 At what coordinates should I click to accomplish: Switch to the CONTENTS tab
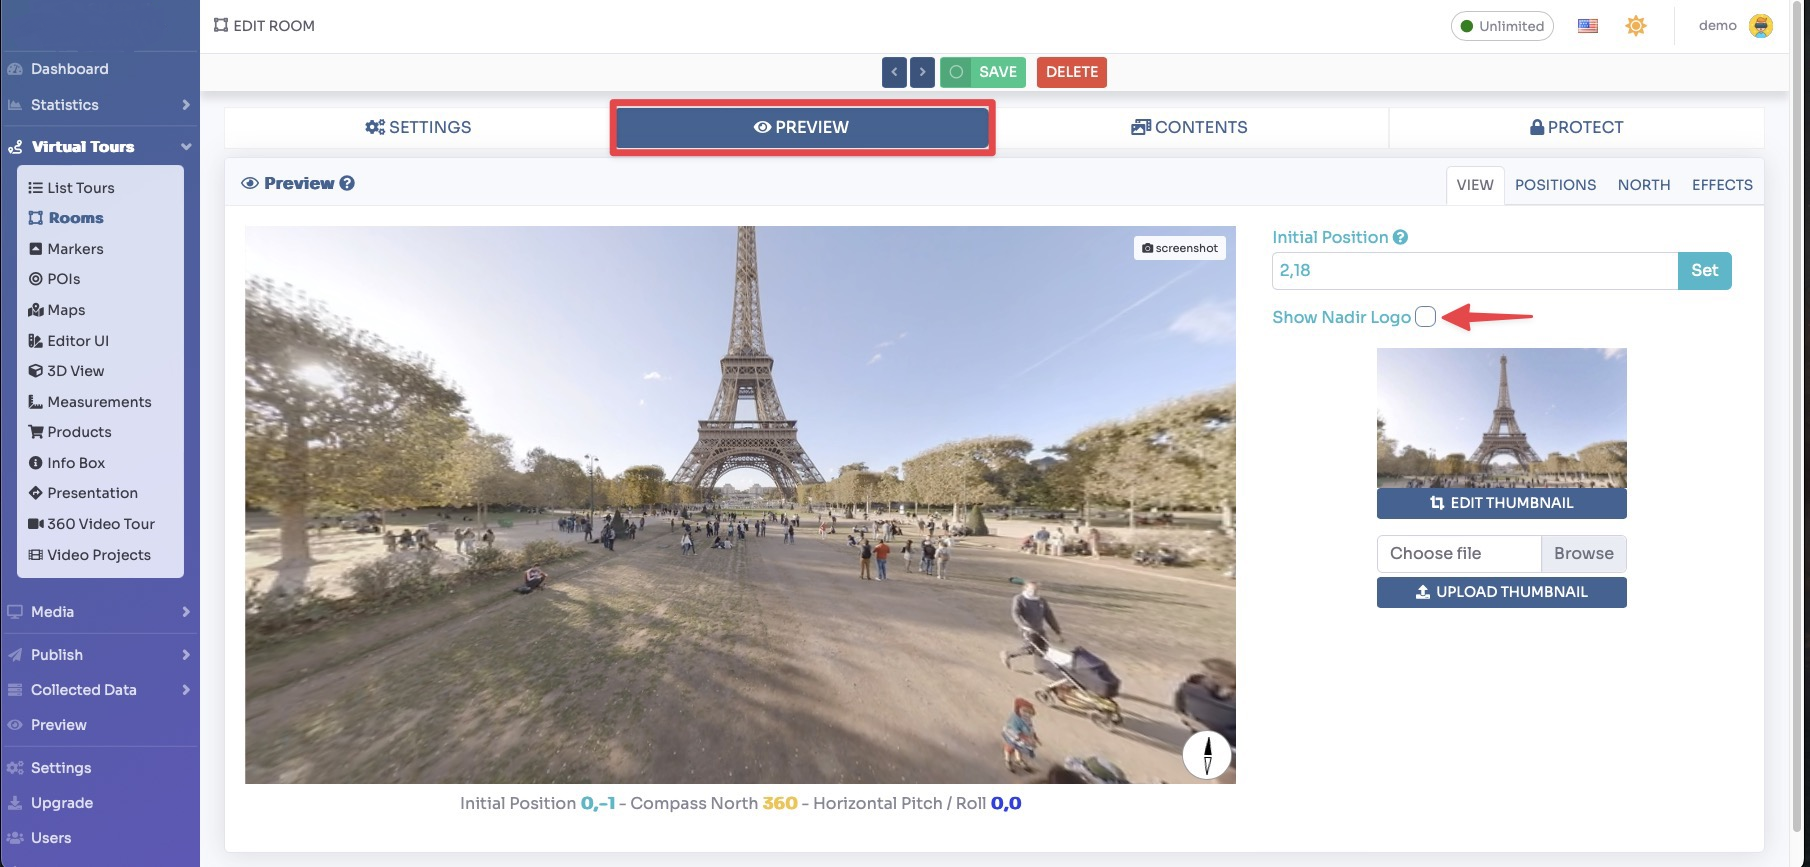[1189, 127]
